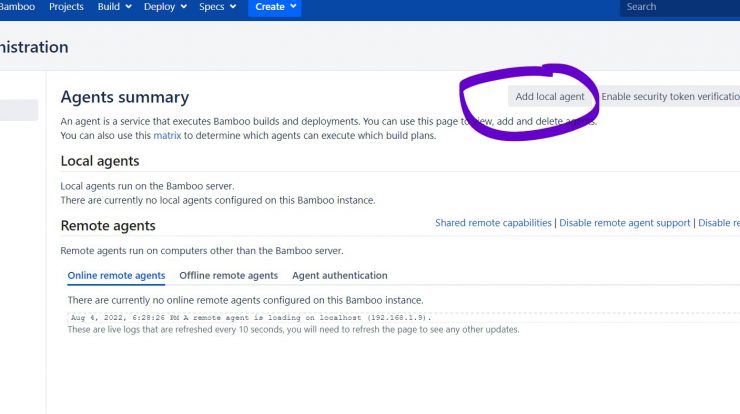Click the Add local agent button
The image size is (740, 414).
coord(550,97)
